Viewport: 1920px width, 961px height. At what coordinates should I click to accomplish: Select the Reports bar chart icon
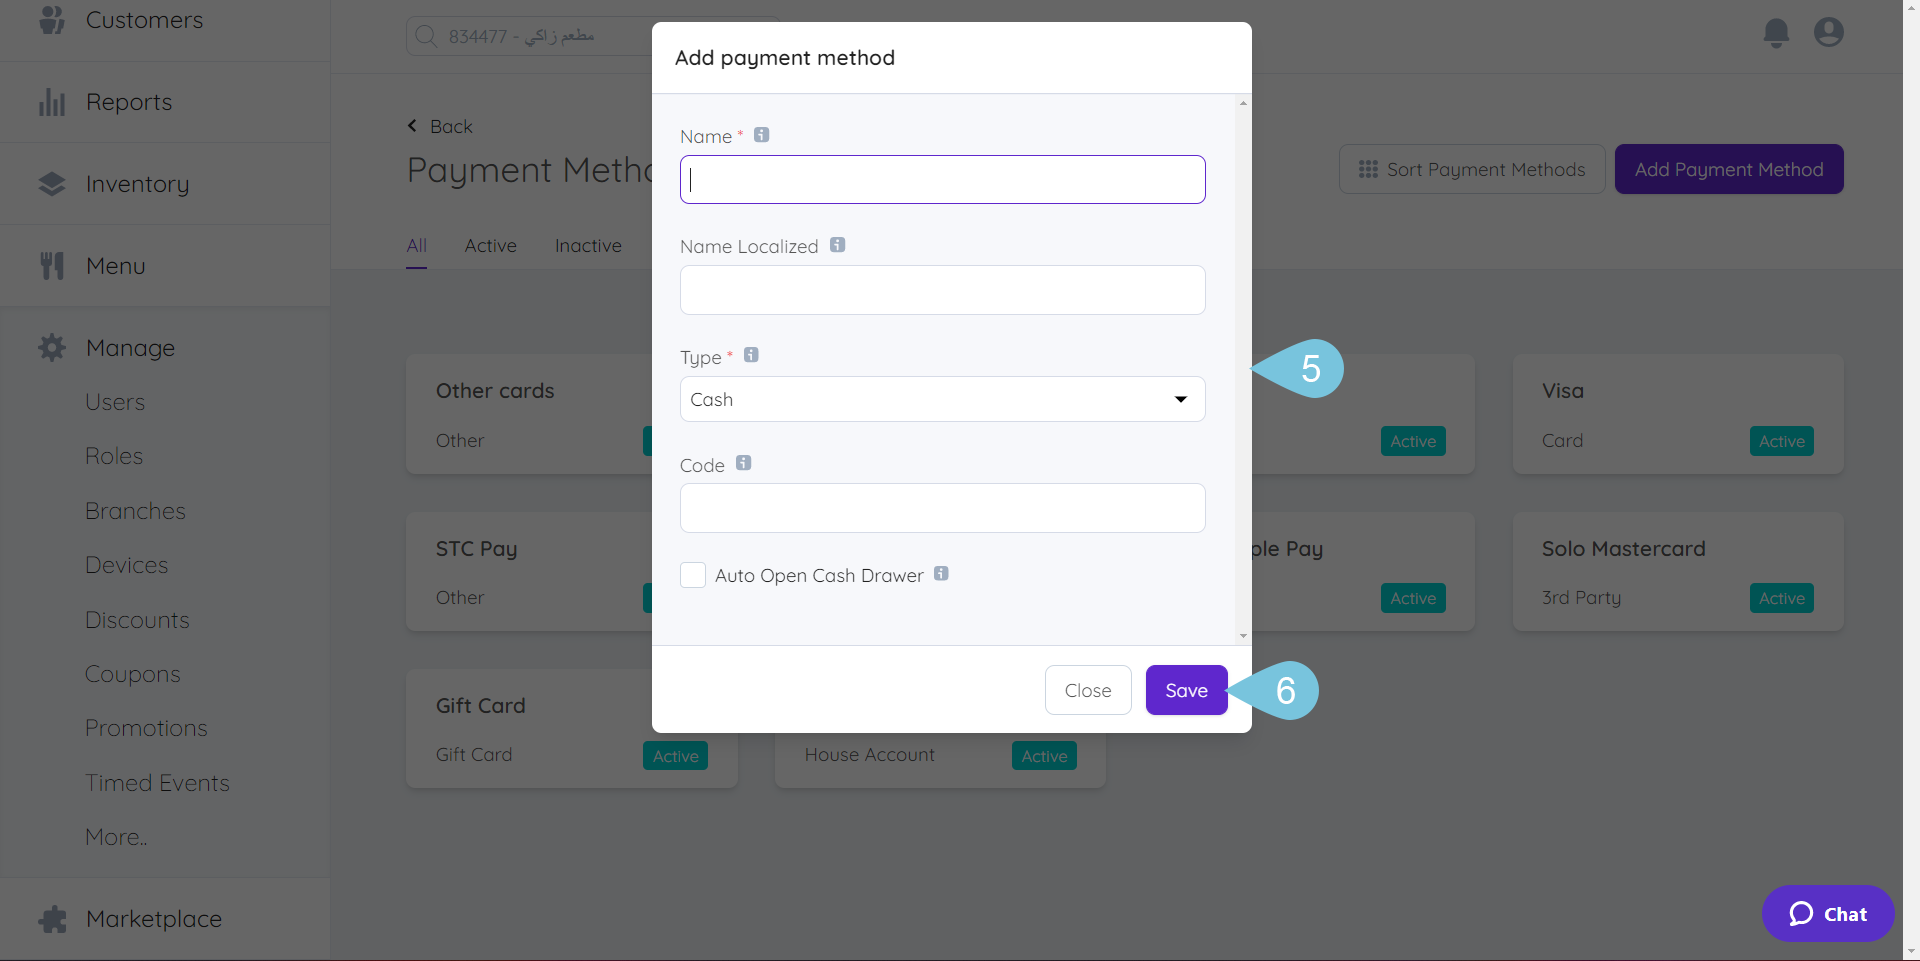point(51,101)
